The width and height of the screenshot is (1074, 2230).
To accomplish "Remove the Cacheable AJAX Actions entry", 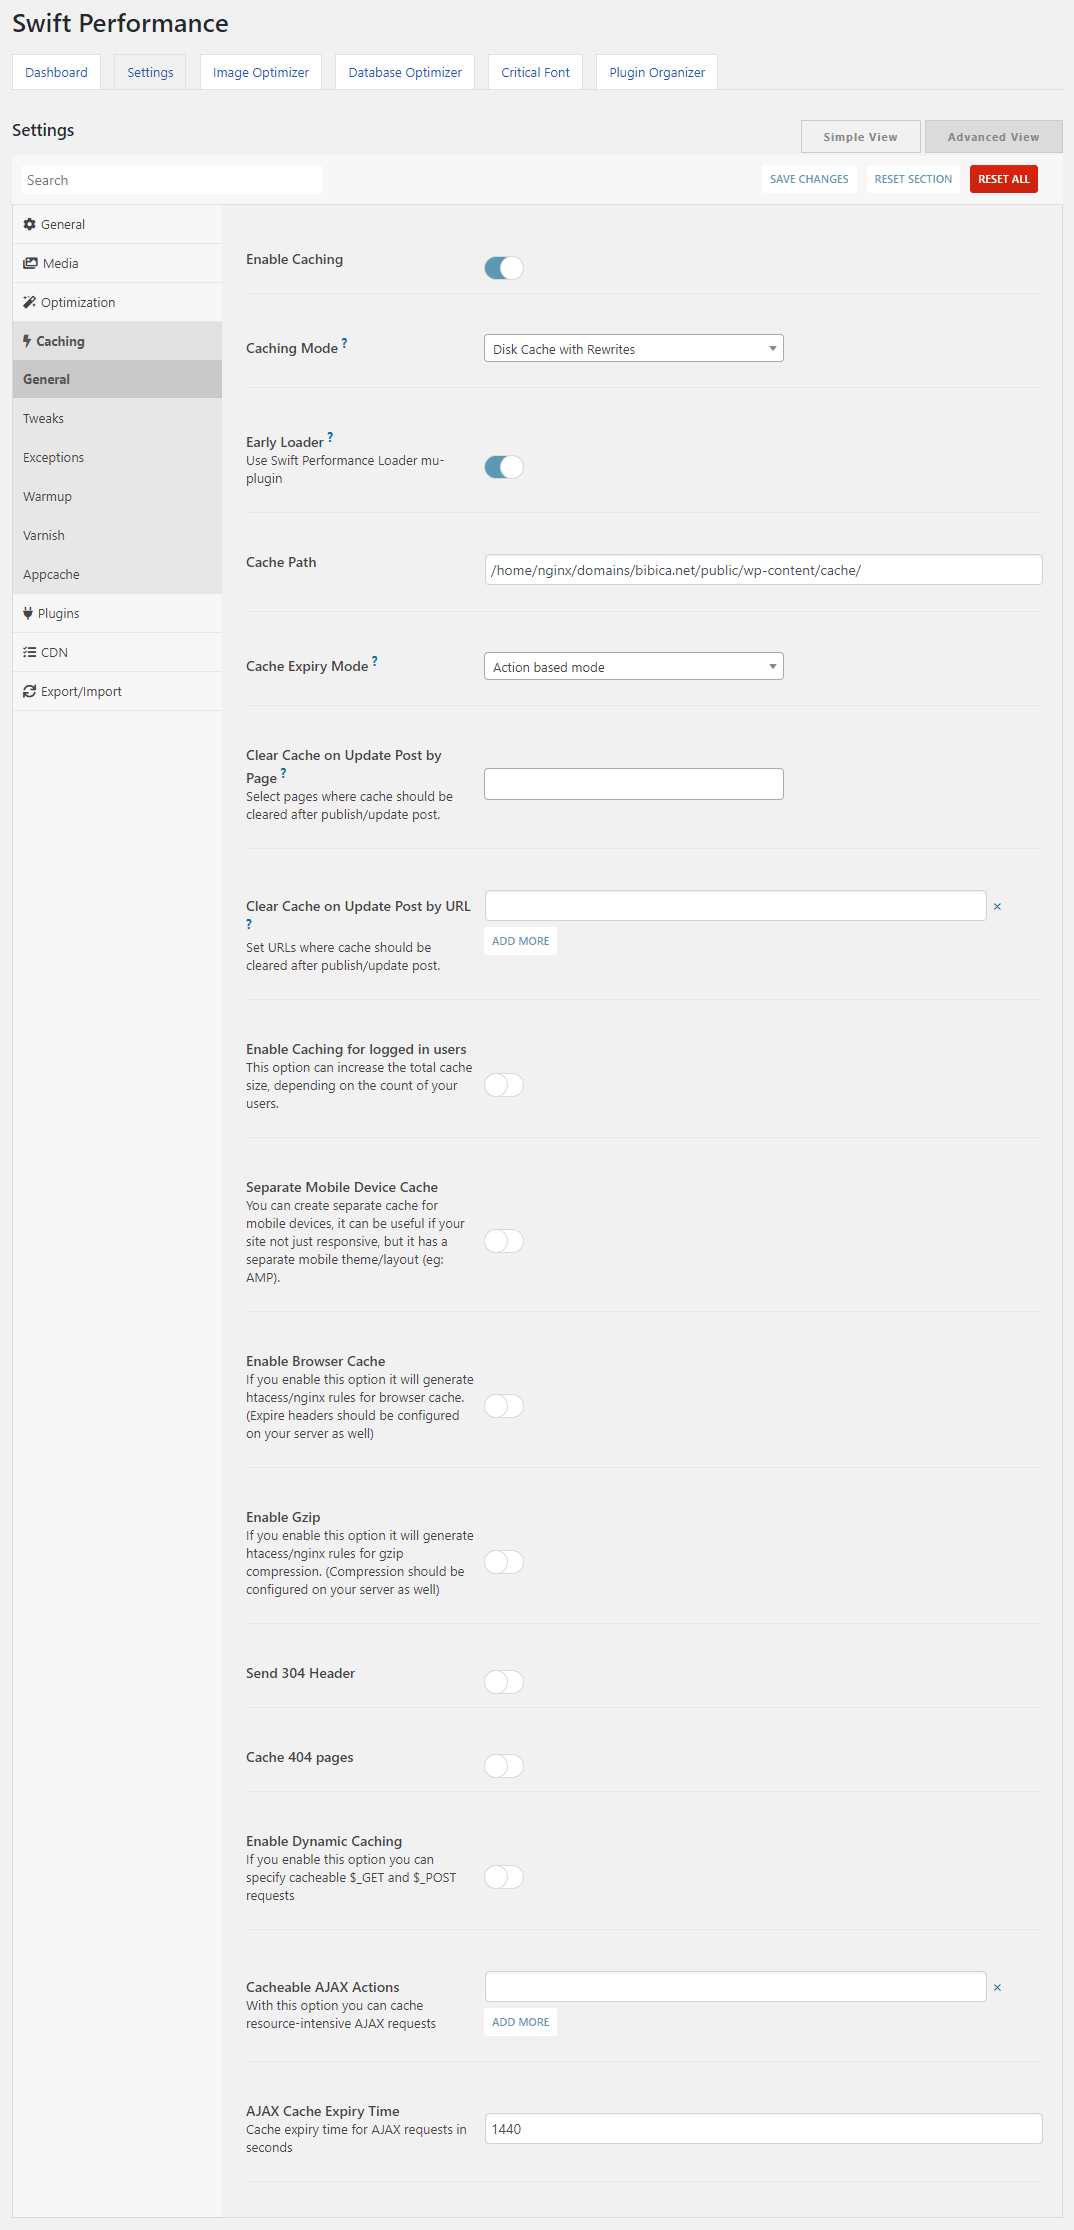I will point(997,1987).
